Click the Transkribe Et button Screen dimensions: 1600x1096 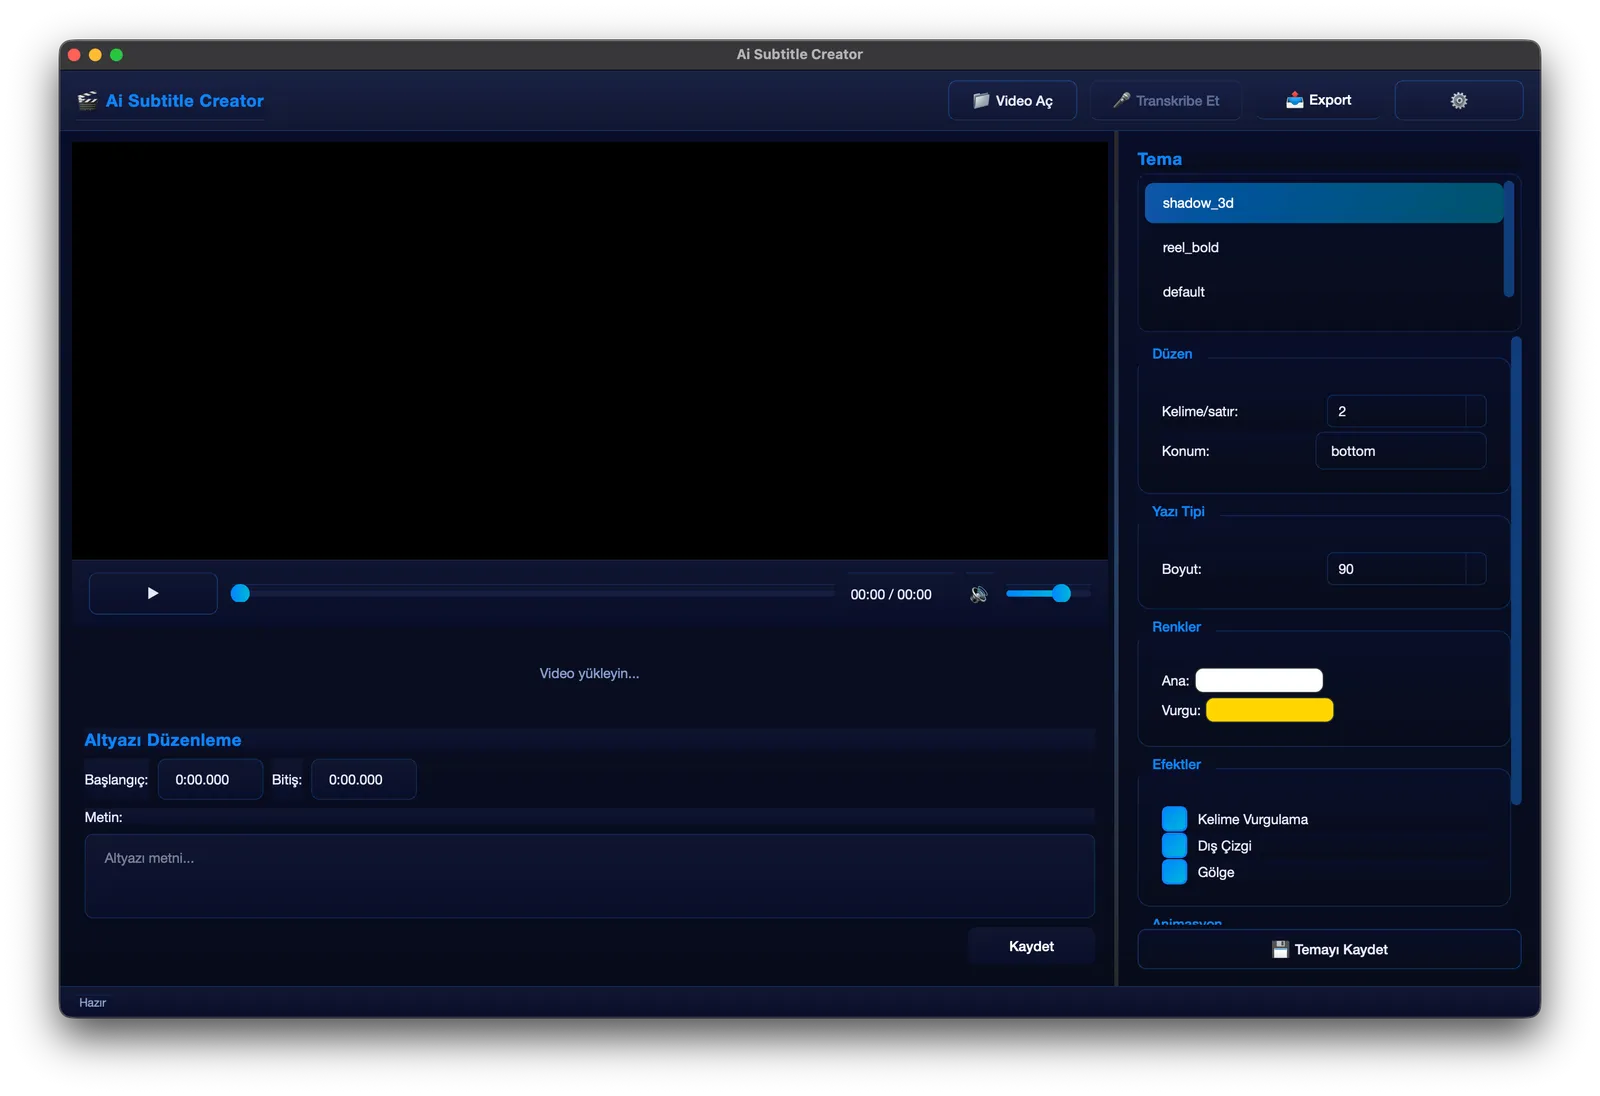pos(1166,100)
